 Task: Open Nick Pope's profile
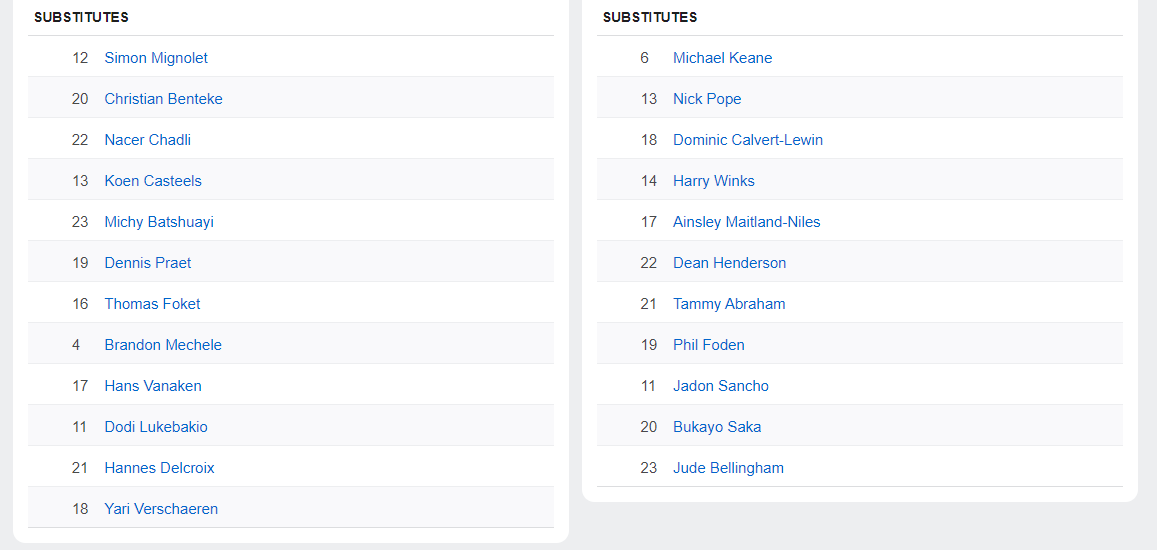707,99
